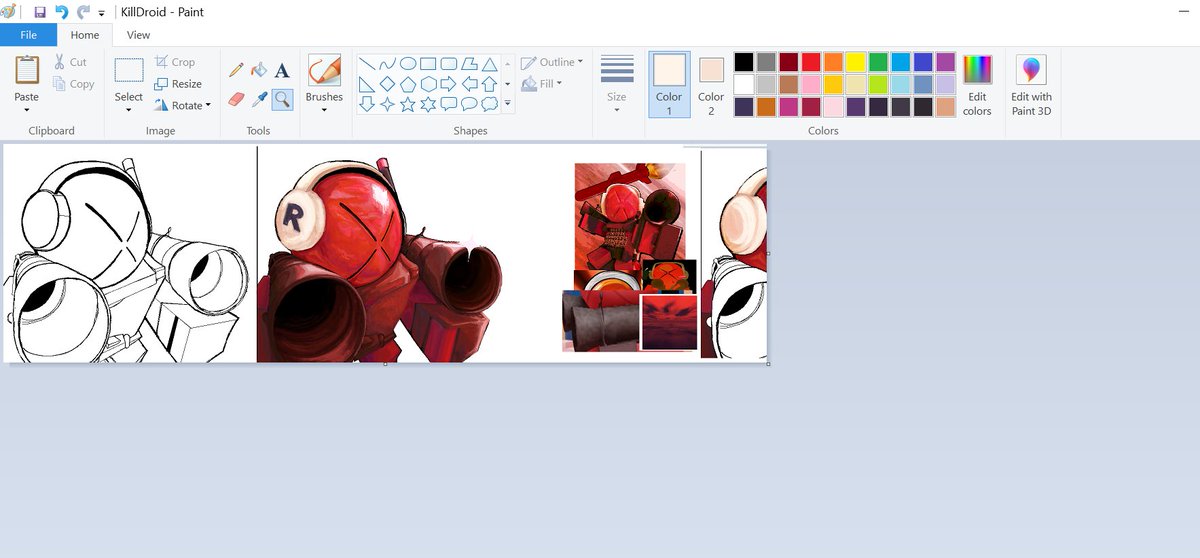Activate Color 2 background selector
Screen dimensions: 1200x558
click(711, 84)
